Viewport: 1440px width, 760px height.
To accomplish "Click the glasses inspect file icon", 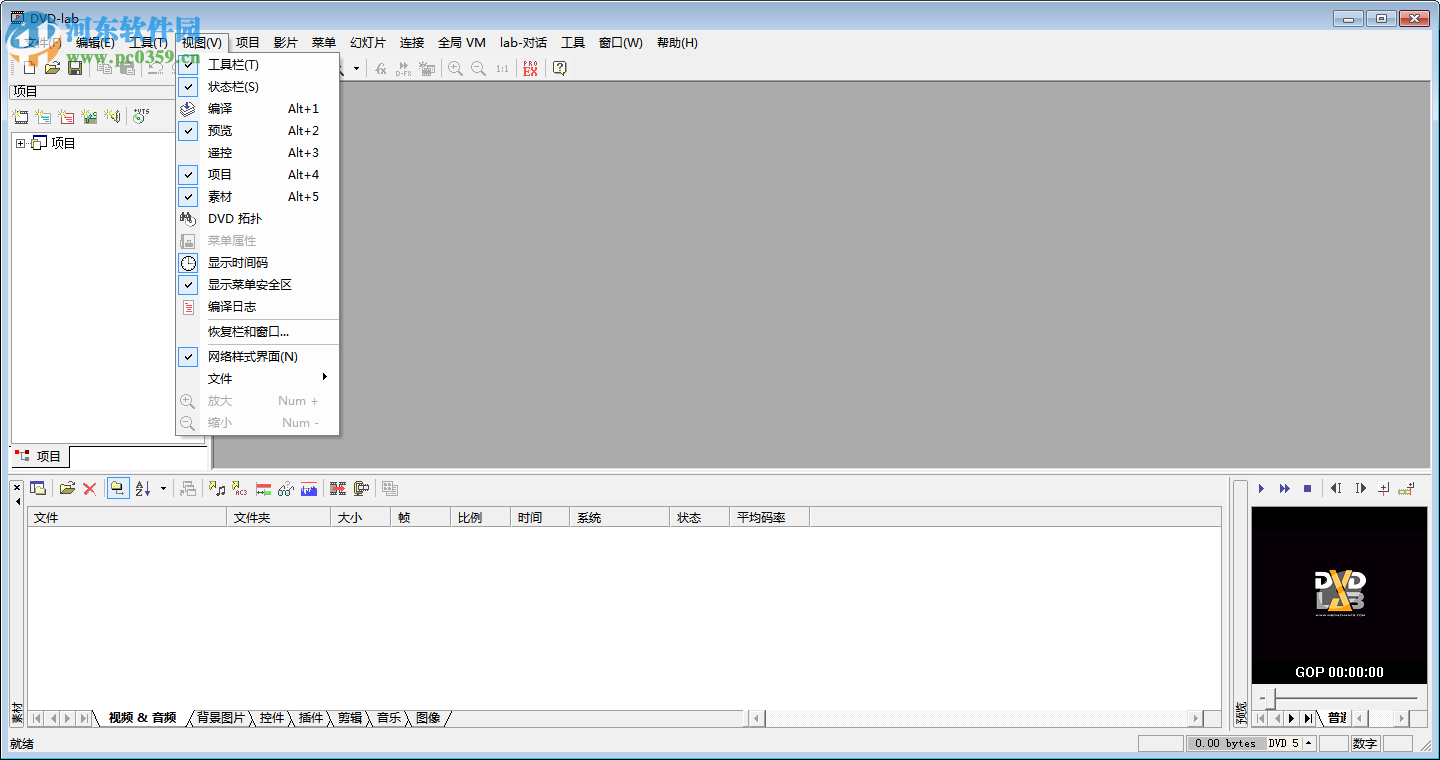I will coord(286,489).
